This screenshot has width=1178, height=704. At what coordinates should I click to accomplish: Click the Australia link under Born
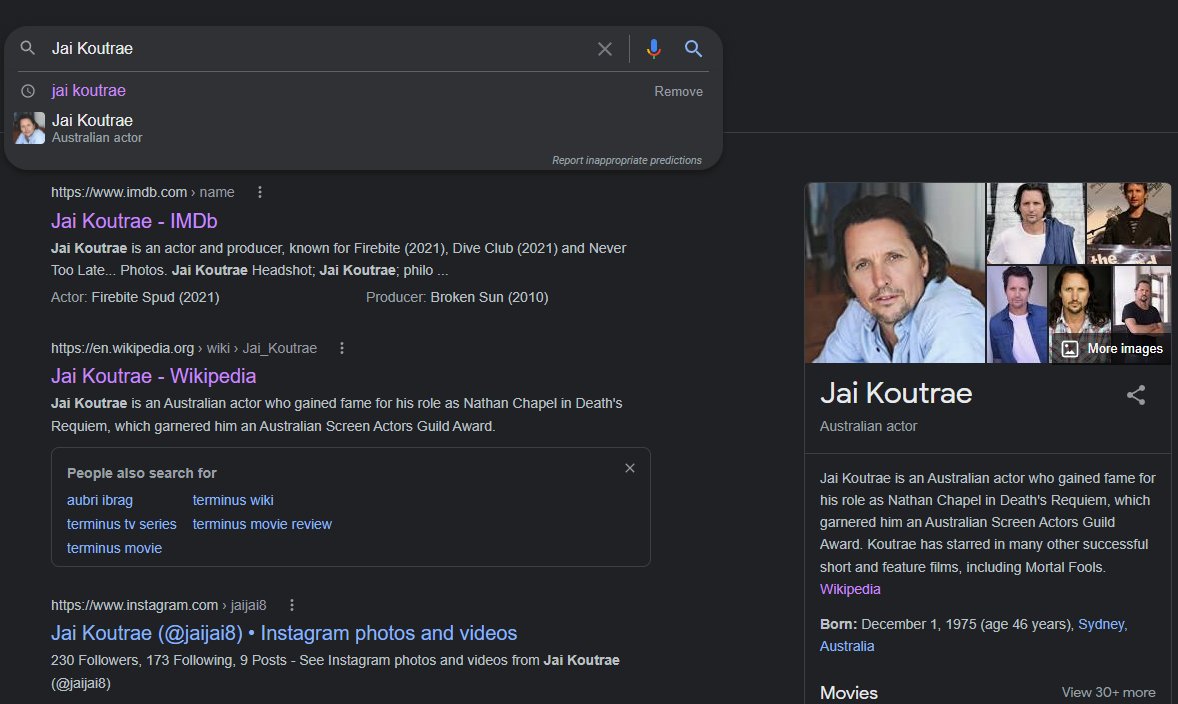click(x=847, y=646)
